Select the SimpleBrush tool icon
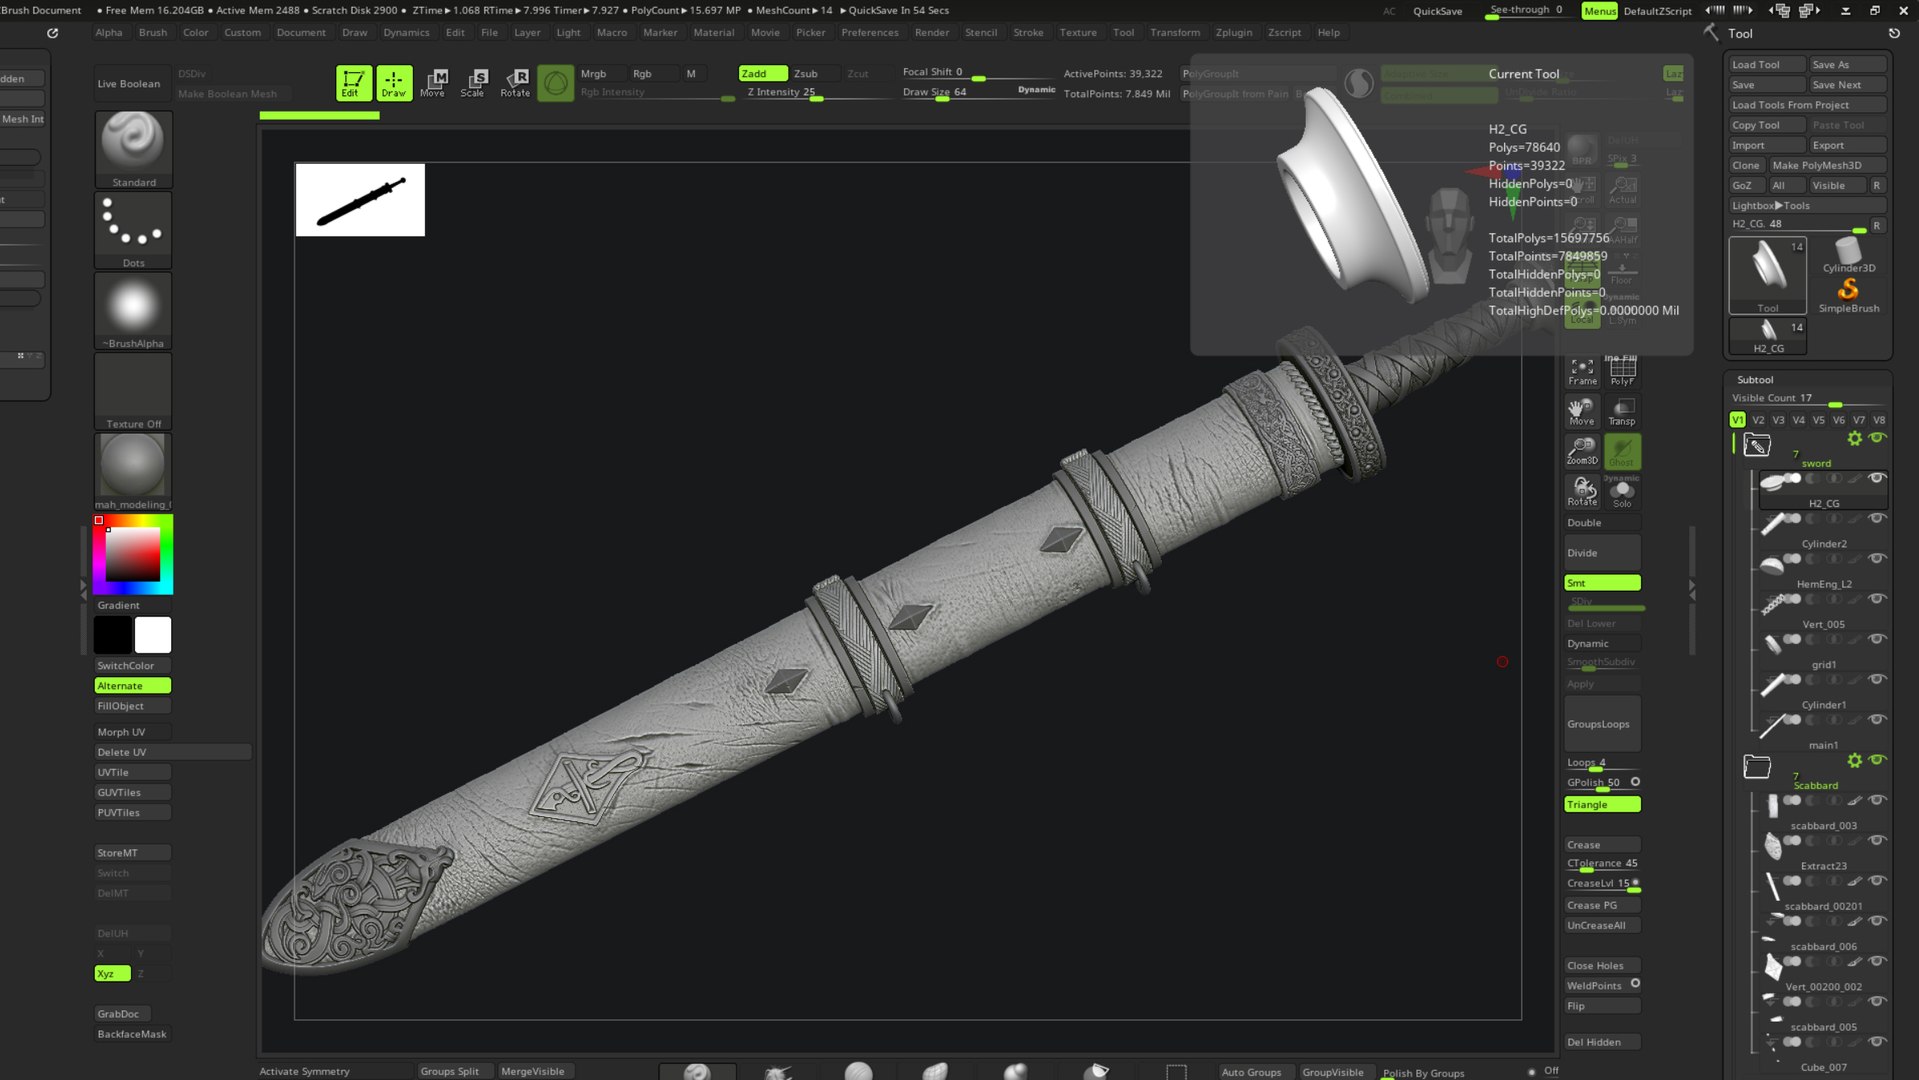Image resolution: width=1919 pixels, height=1080 pixels. point(1848,295)
